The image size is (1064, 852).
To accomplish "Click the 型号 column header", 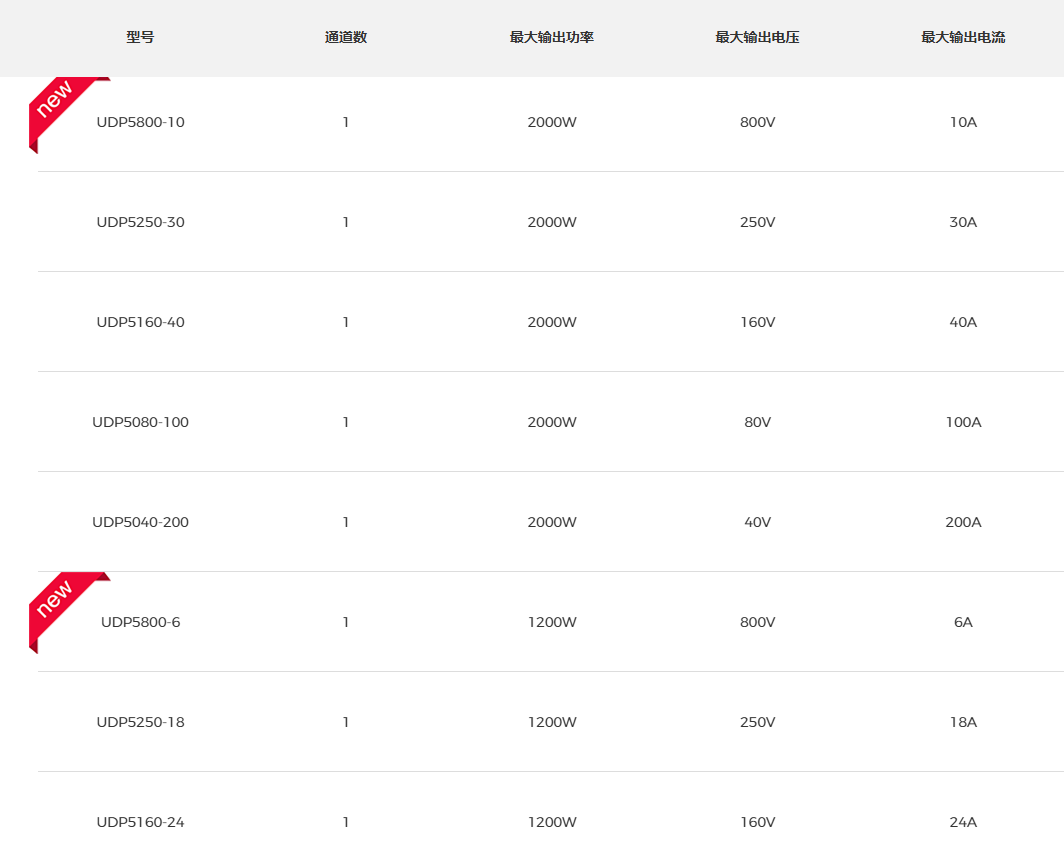I will [x=140, y=38].
